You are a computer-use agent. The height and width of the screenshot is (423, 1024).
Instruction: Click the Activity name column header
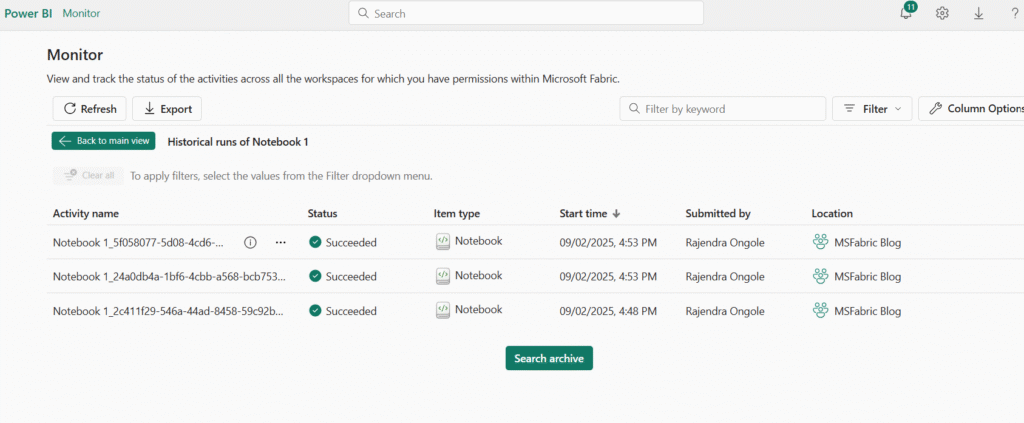86,213
